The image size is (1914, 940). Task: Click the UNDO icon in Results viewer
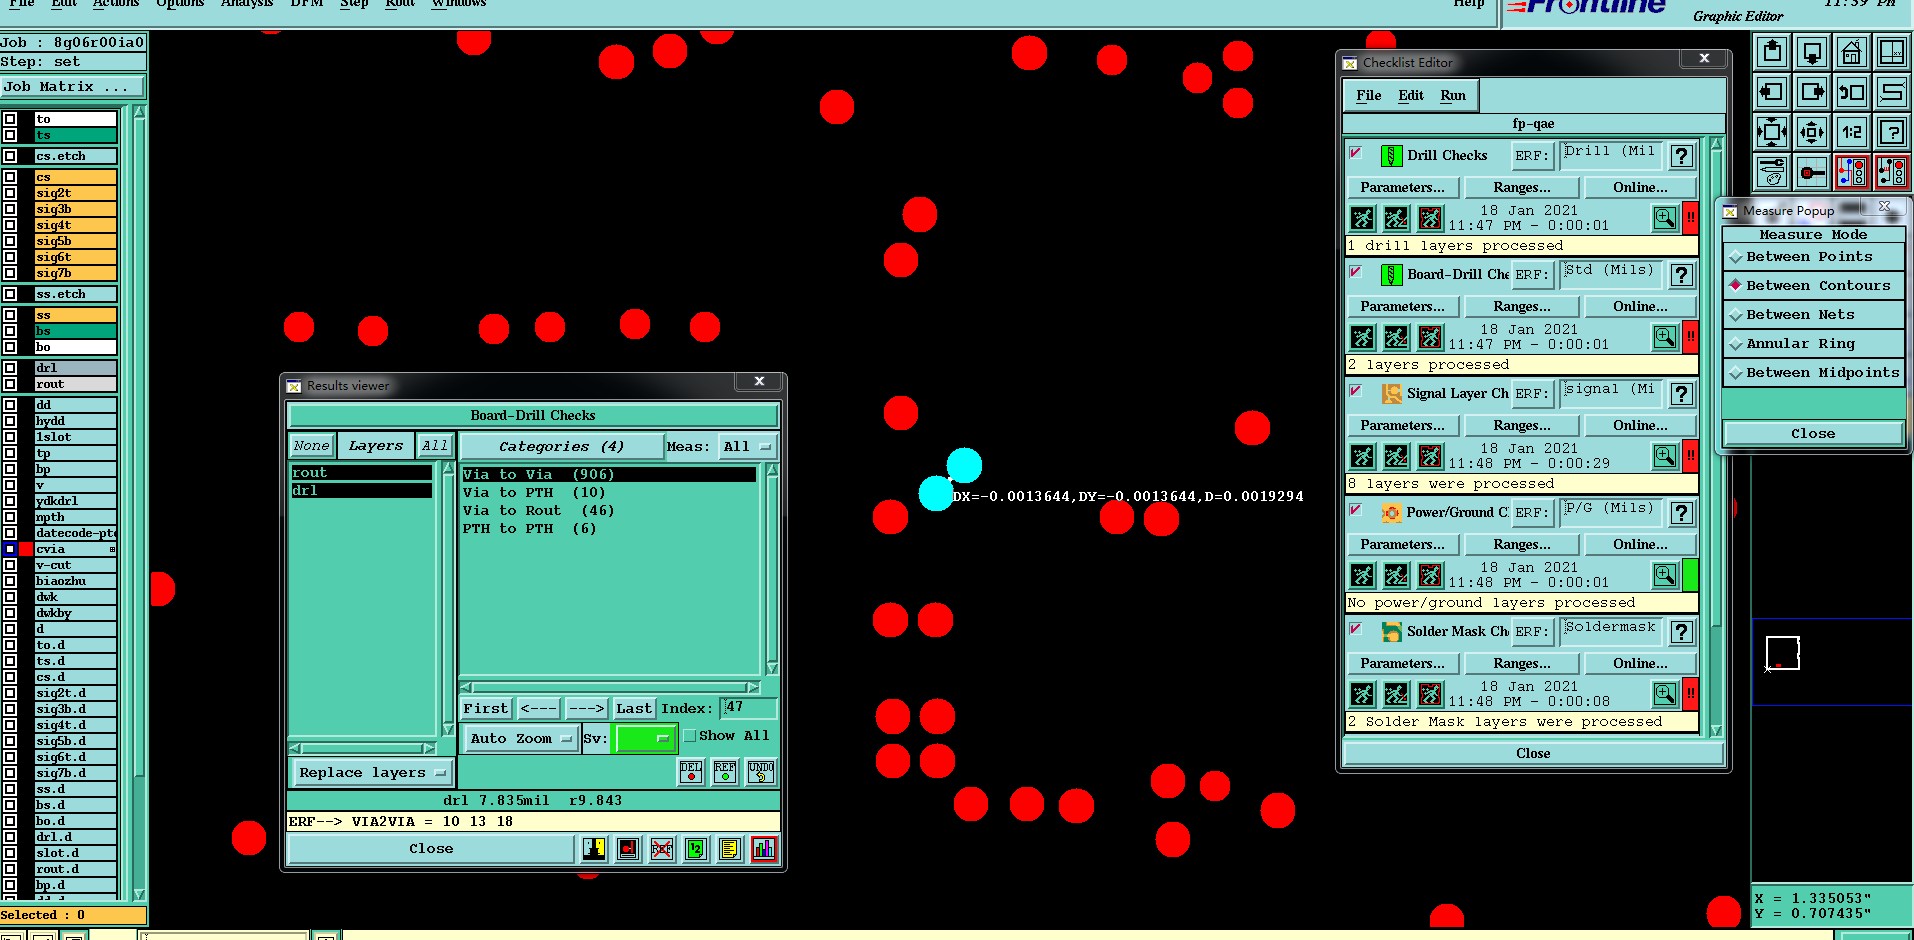tap(761, 771)
